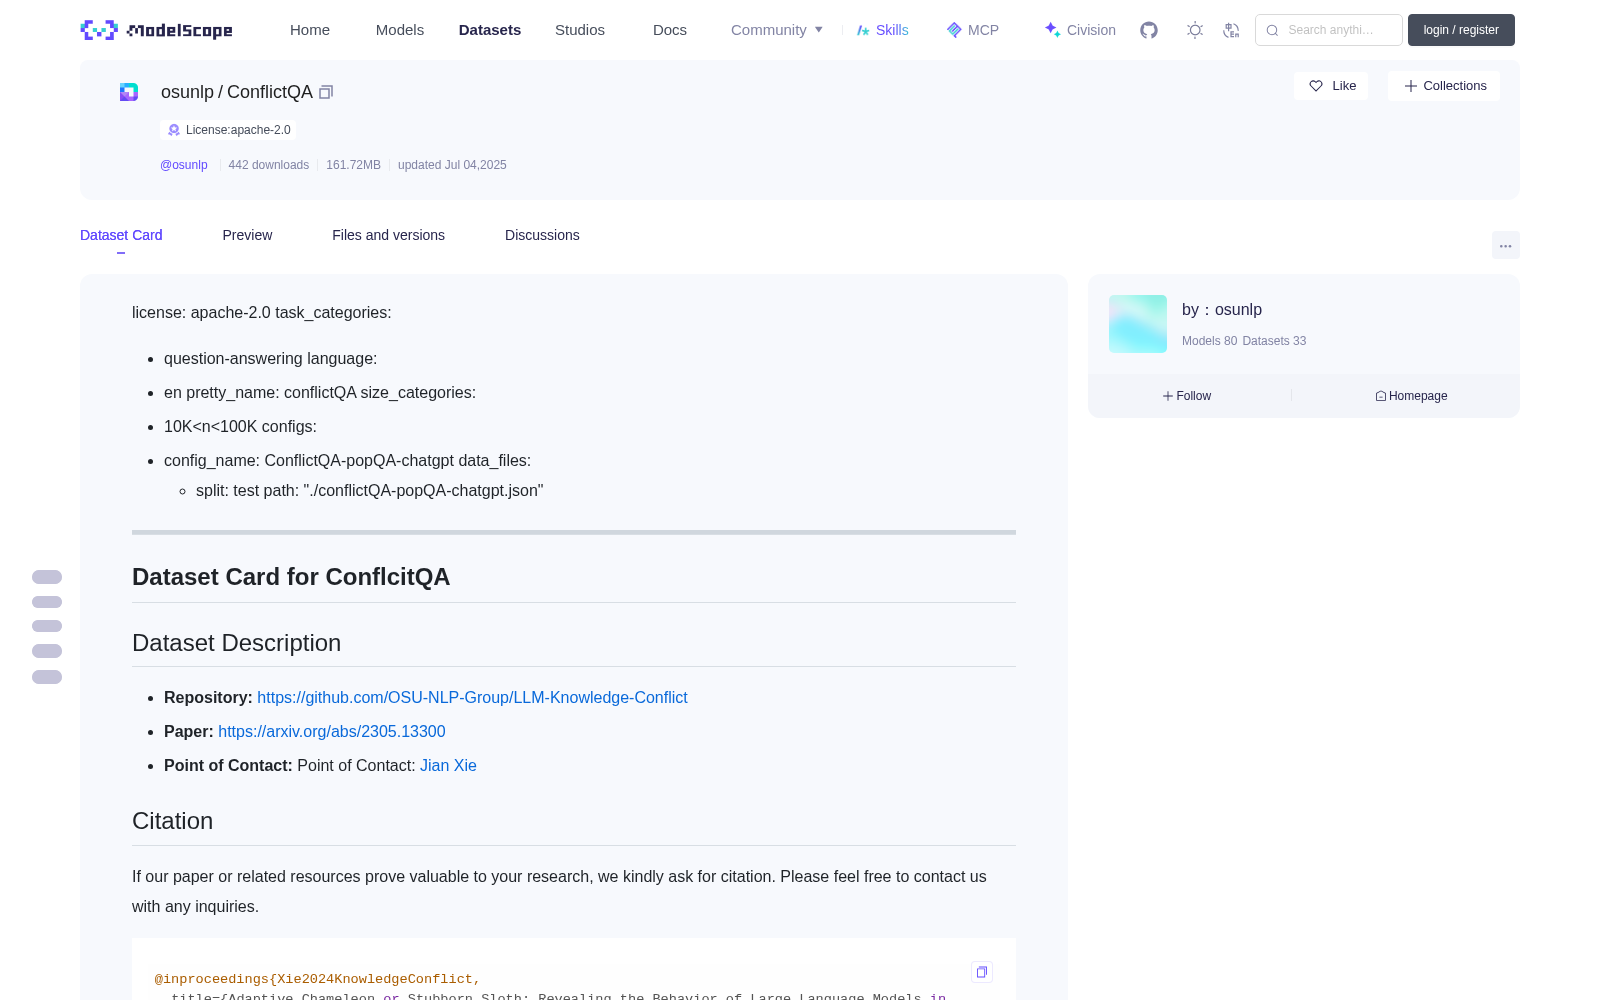The image size is (1600, 1000).
Task: Open the Civision nav item
Action: click(1080, 30)
